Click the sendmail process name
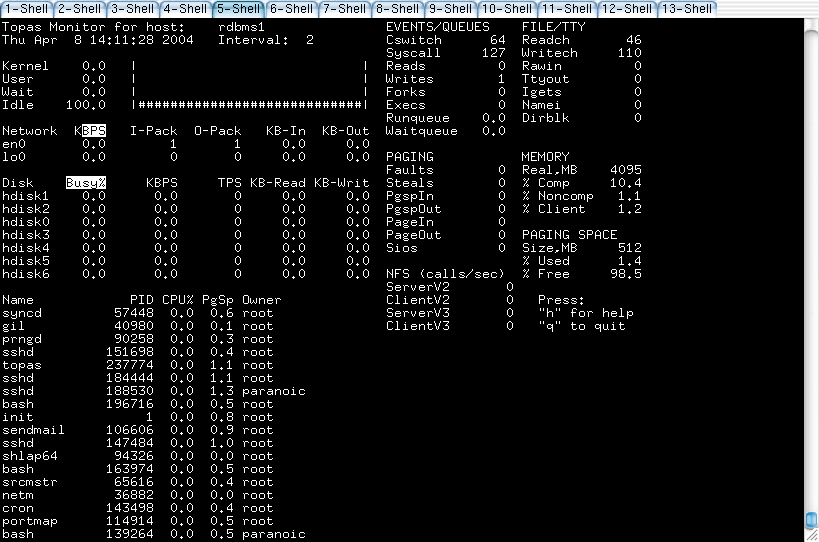This screenshot has height=542, width=819. pos(33,430)
